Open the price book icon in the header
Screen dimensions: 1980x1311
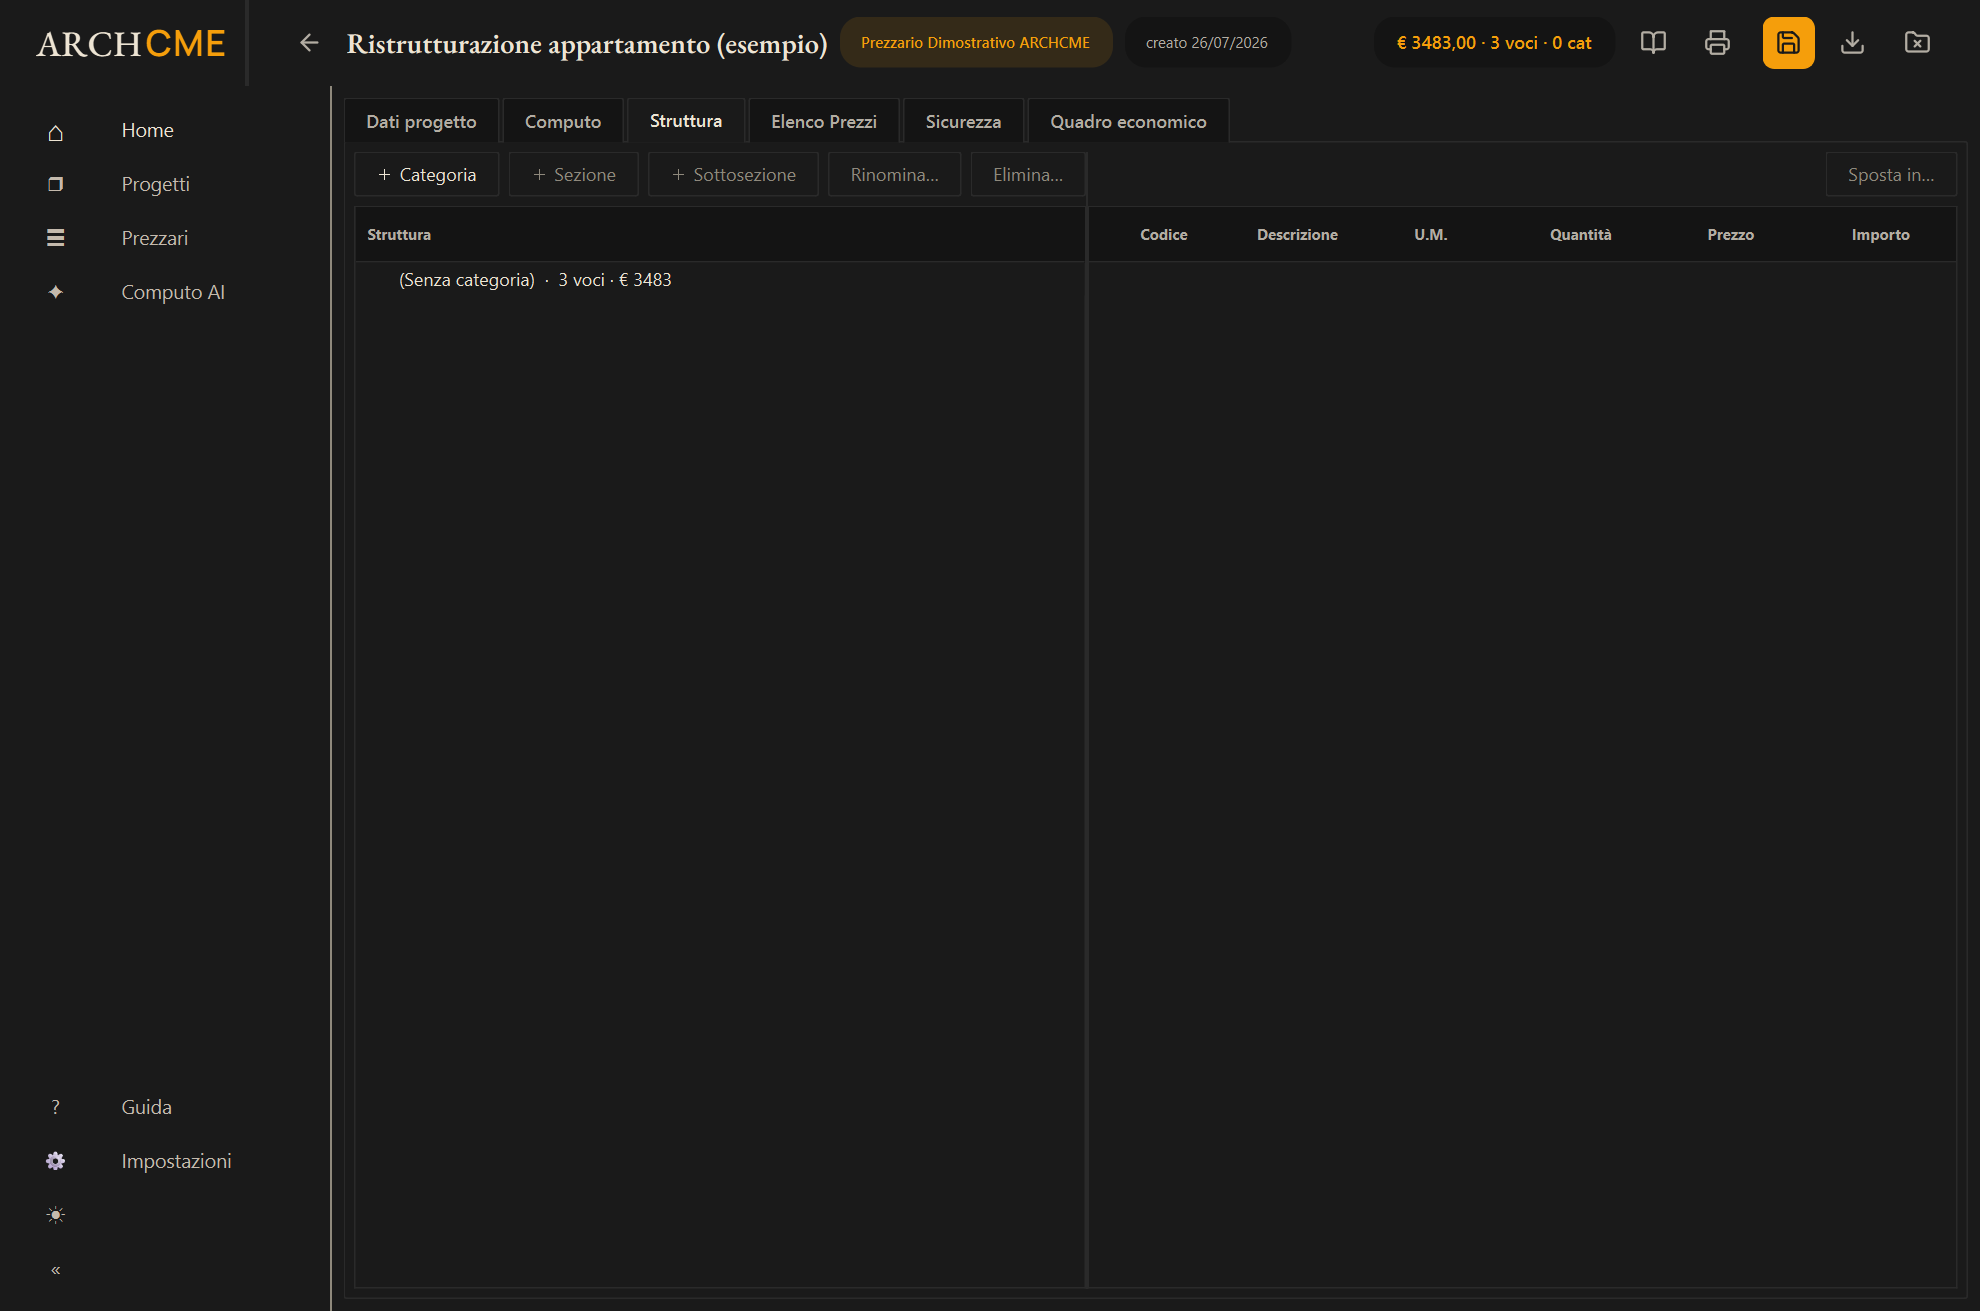pos(1653,43)
